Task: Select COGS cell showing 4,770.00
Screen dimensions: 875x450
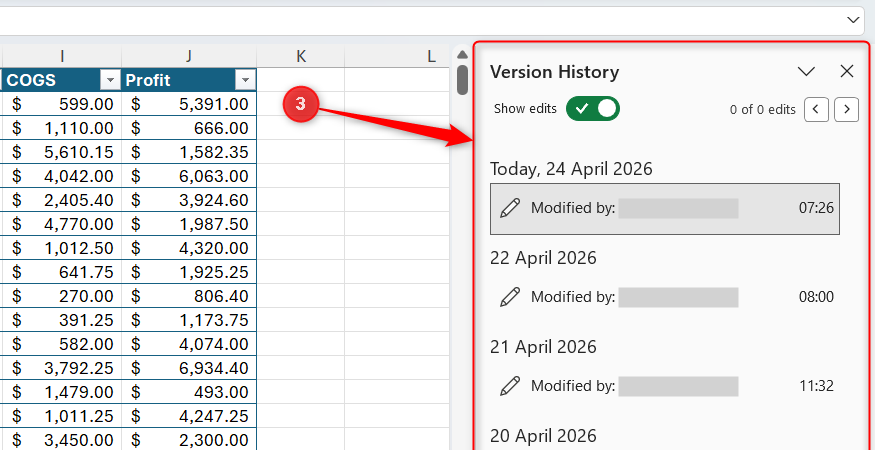Action: (x=62, y=224)
